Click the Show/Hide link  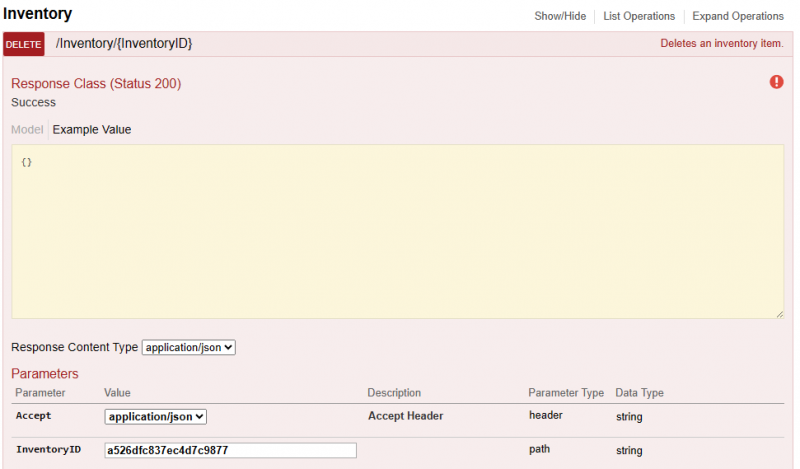(560, 16)
